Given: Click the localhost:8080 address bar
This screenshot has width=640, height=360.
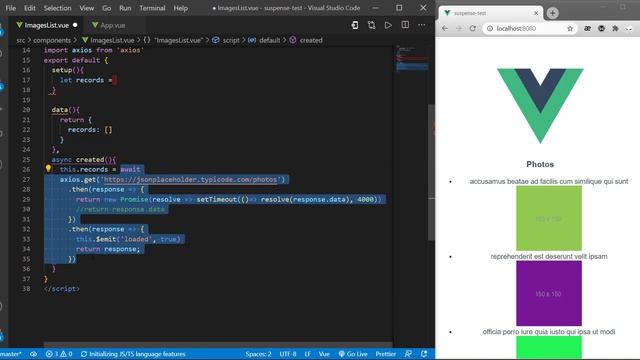Looking at the screenshot, I should click(529, 29).
